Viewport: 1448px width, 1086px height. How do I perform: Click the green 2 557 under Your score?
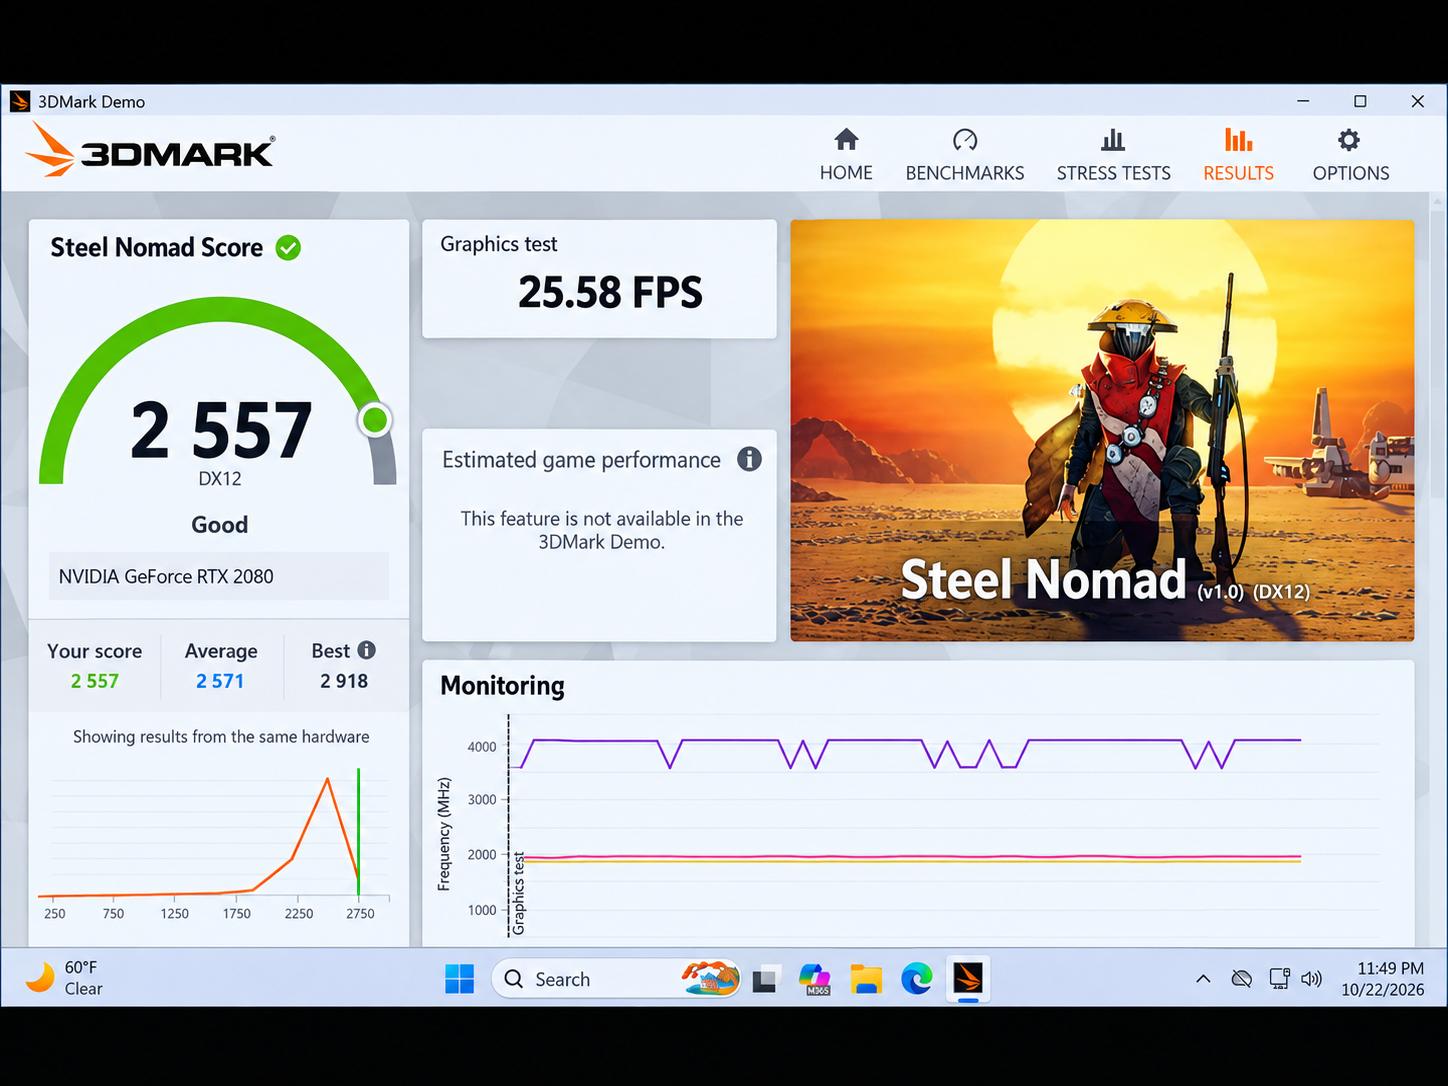pos(95,681)
